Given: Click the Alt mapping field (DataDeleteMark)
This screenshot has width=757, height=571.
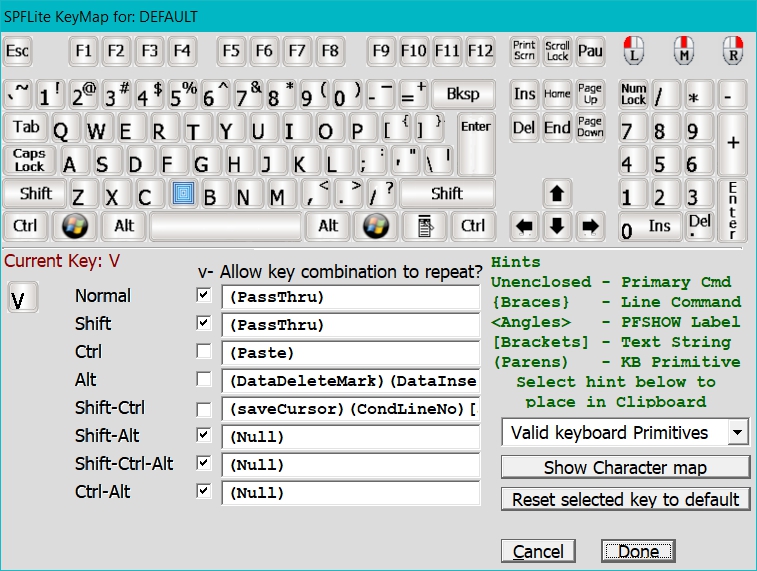Looking at the screenshot, I should 351,380.
